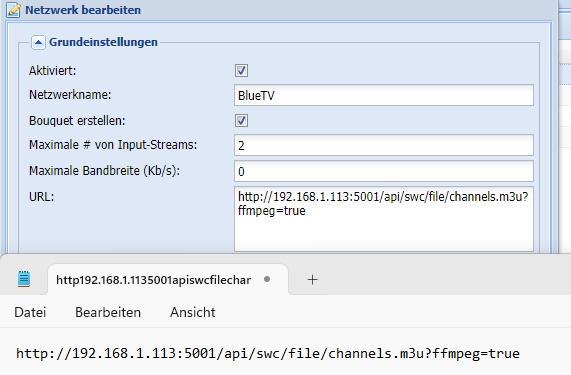Viewport: 571px width, 375px height.
Task: Click the Netzwerk bearbeiten pencil icon
Action: [x=13, y=10]
